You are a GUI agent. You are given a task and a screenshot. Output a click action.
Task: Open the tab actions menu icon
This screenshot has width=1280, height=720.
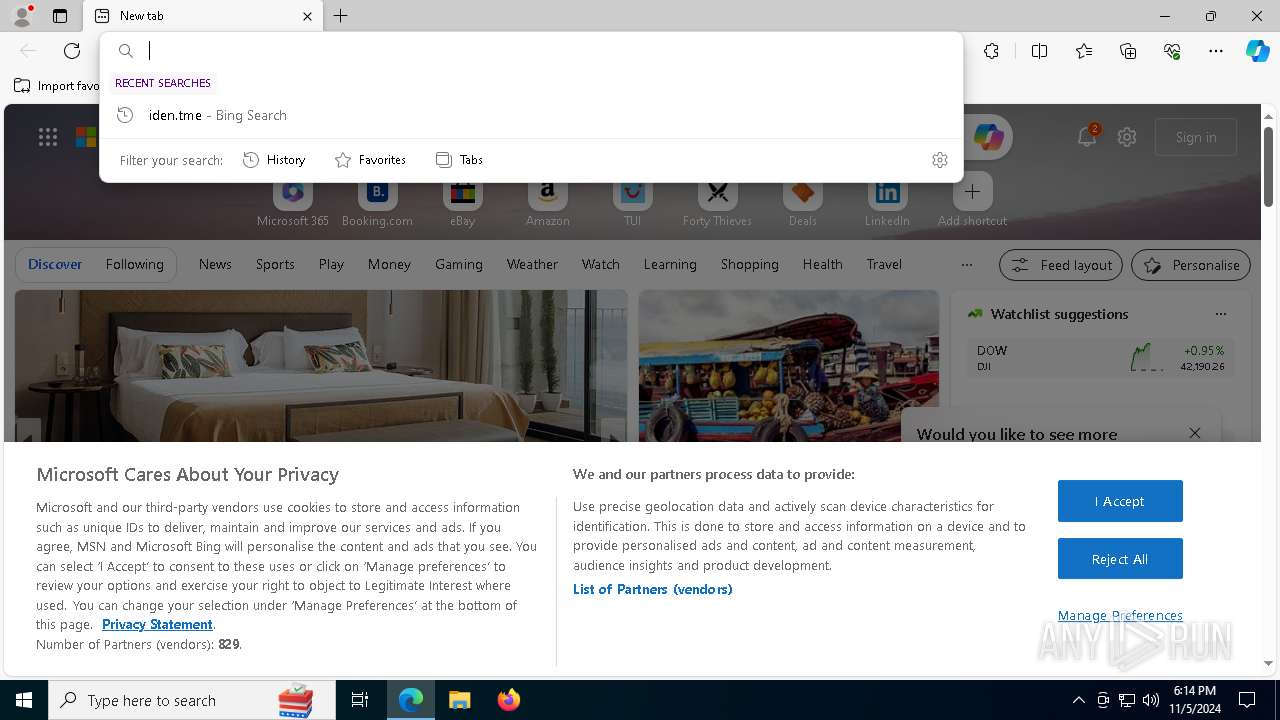click(60, 16)
